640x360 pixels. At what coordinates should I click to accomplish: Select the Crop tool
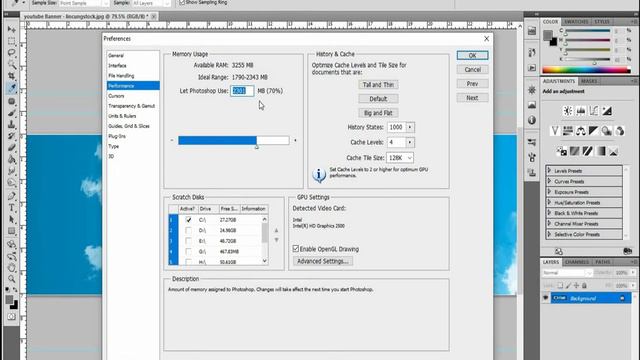[11, 76]
